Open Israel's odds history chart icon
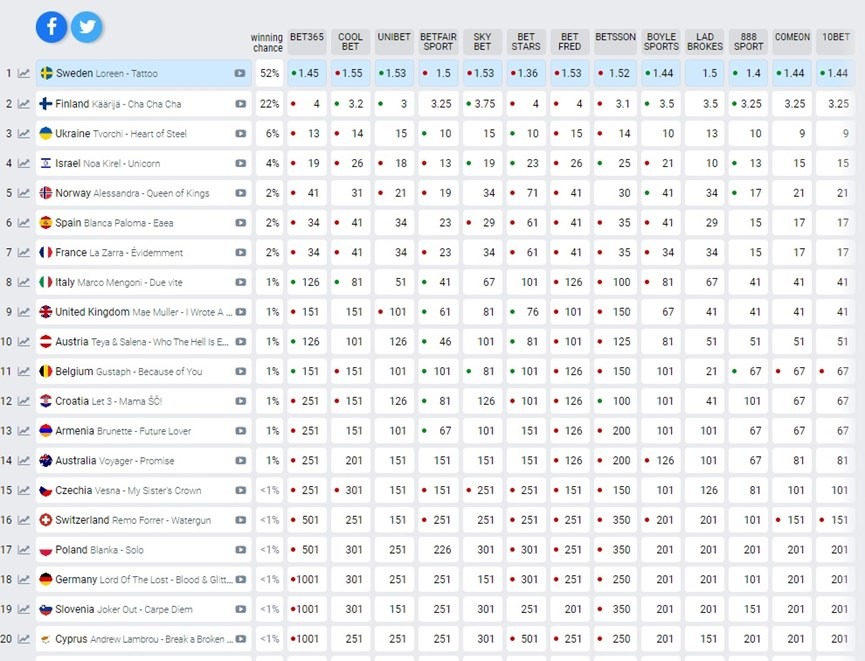Viewport: 865px width, 661px height. (x=24, y=163)
